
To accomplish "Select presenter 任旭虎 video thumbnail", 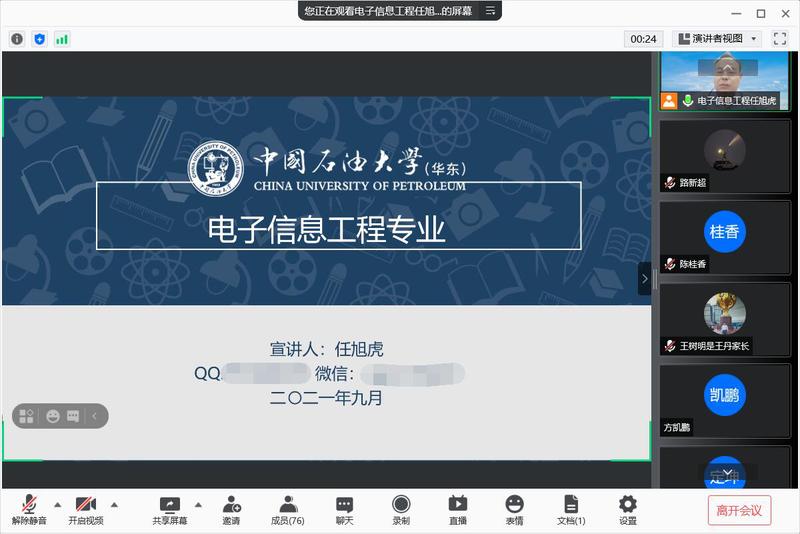I will (724, 81).
